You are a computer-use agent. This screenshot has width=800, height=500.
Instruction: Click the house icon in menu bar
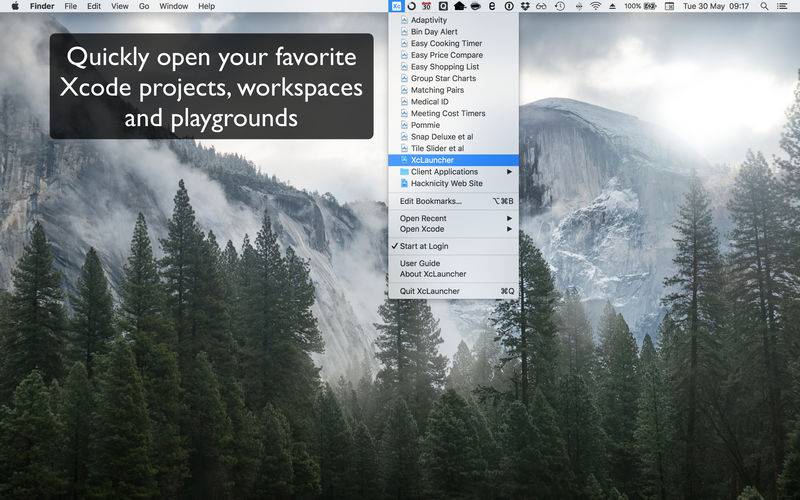(459, 6)
